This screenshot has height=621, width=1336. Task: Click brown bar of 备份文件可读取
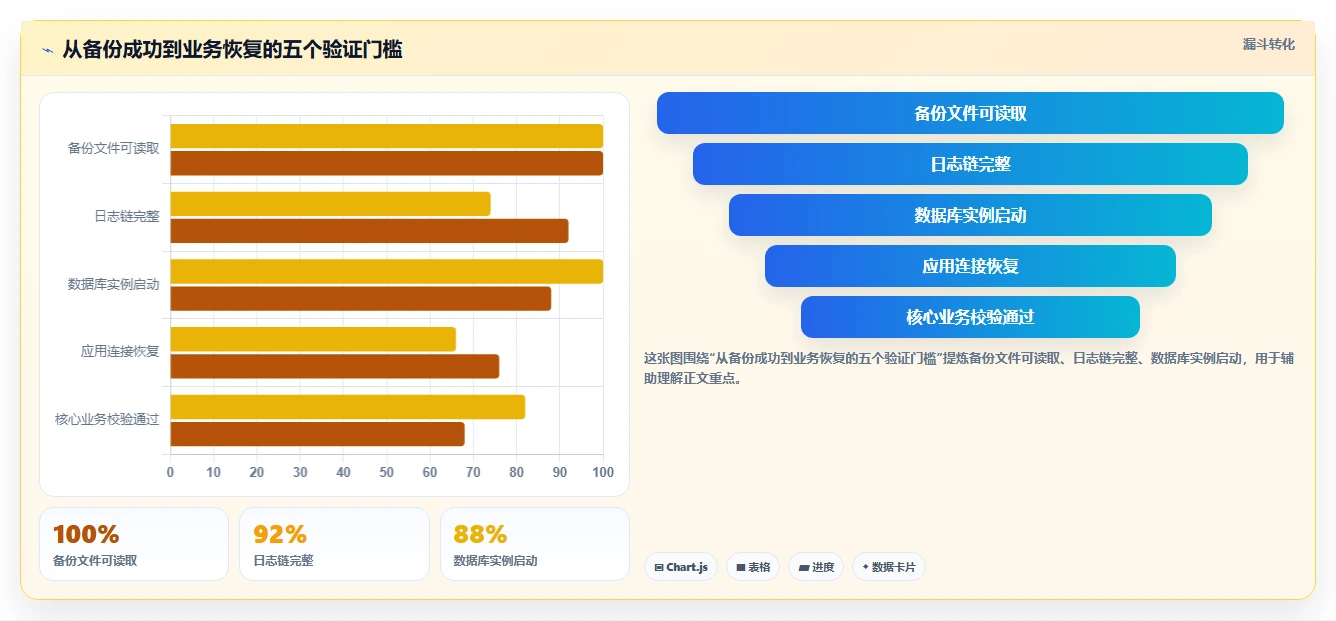click(386, 163)
